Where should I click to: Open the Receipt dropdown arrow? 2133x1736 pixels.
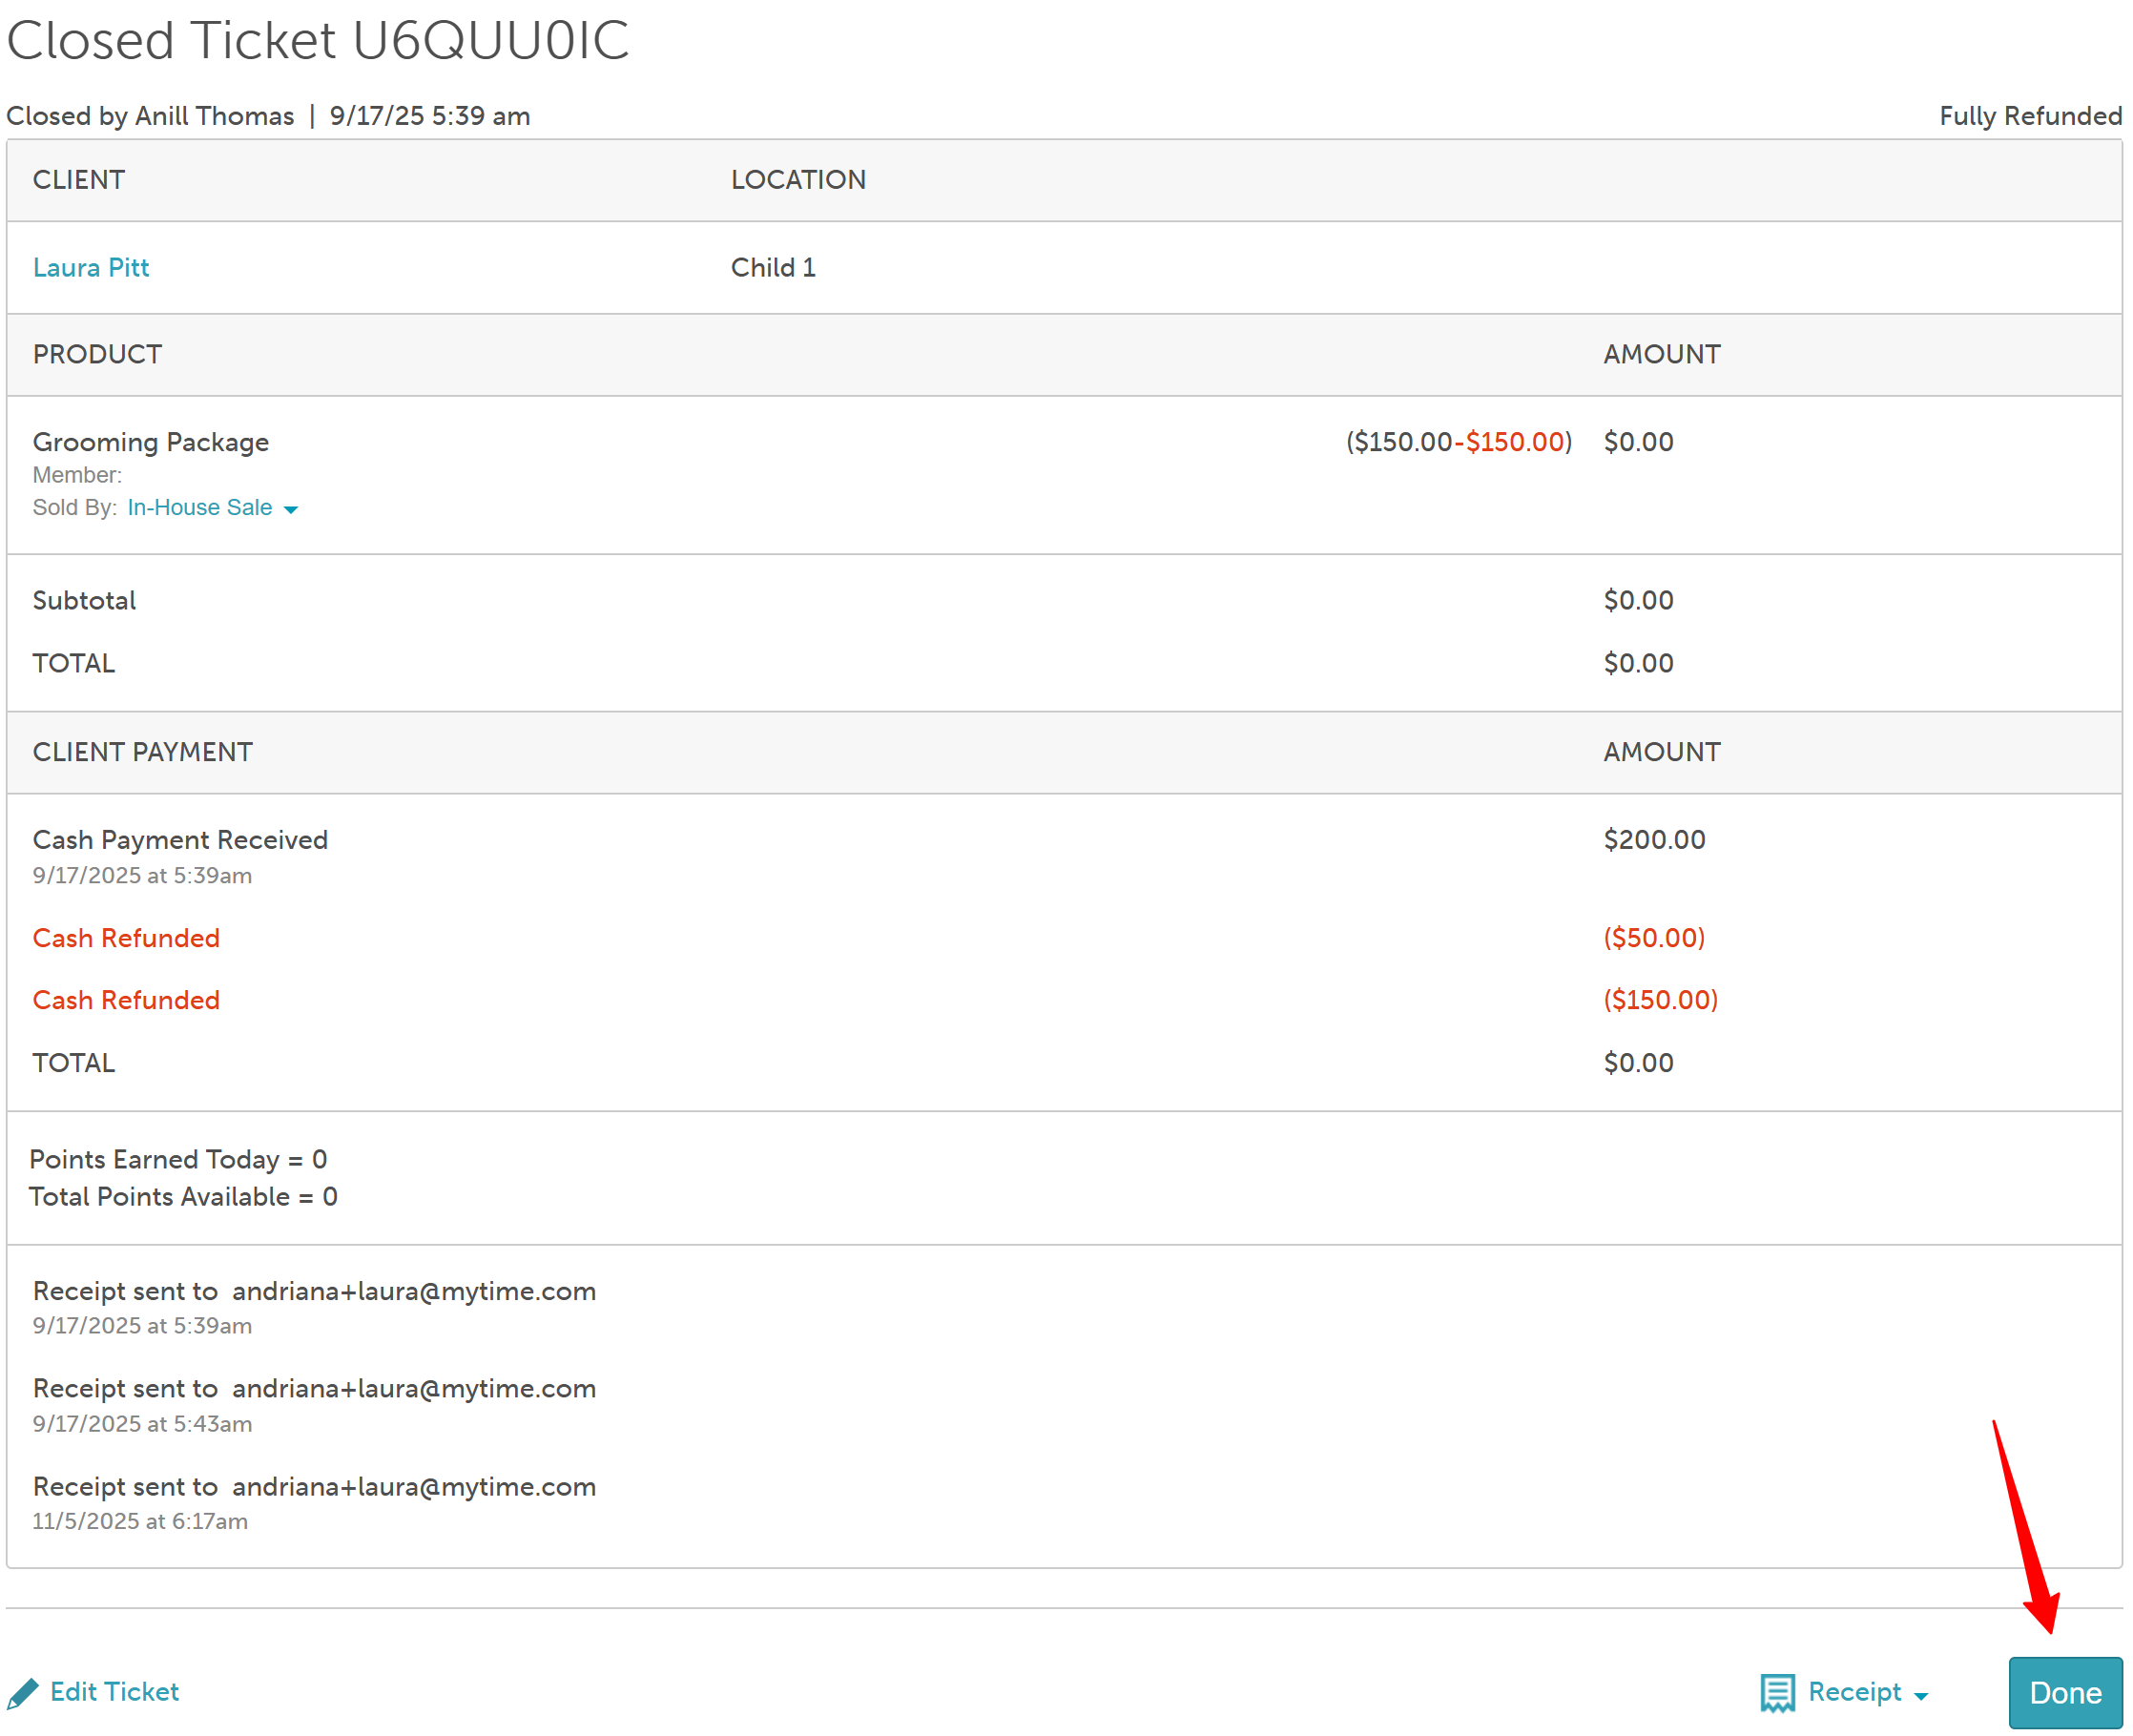coord(1920,1696)
